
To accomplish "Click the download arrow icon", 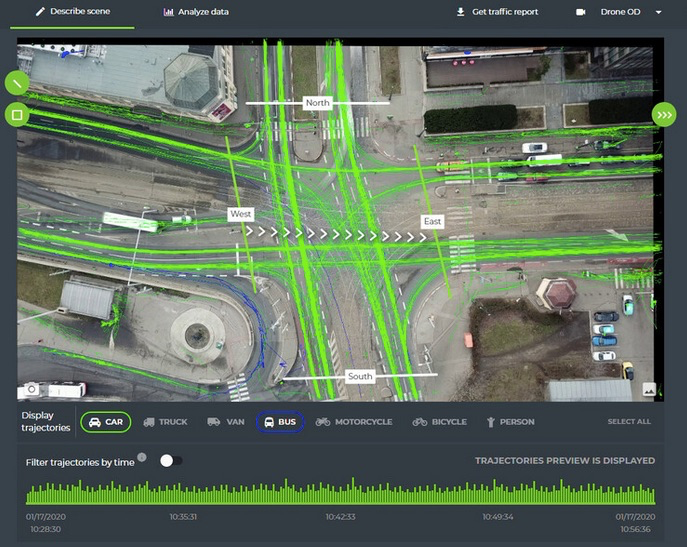I will click(460, 12).
